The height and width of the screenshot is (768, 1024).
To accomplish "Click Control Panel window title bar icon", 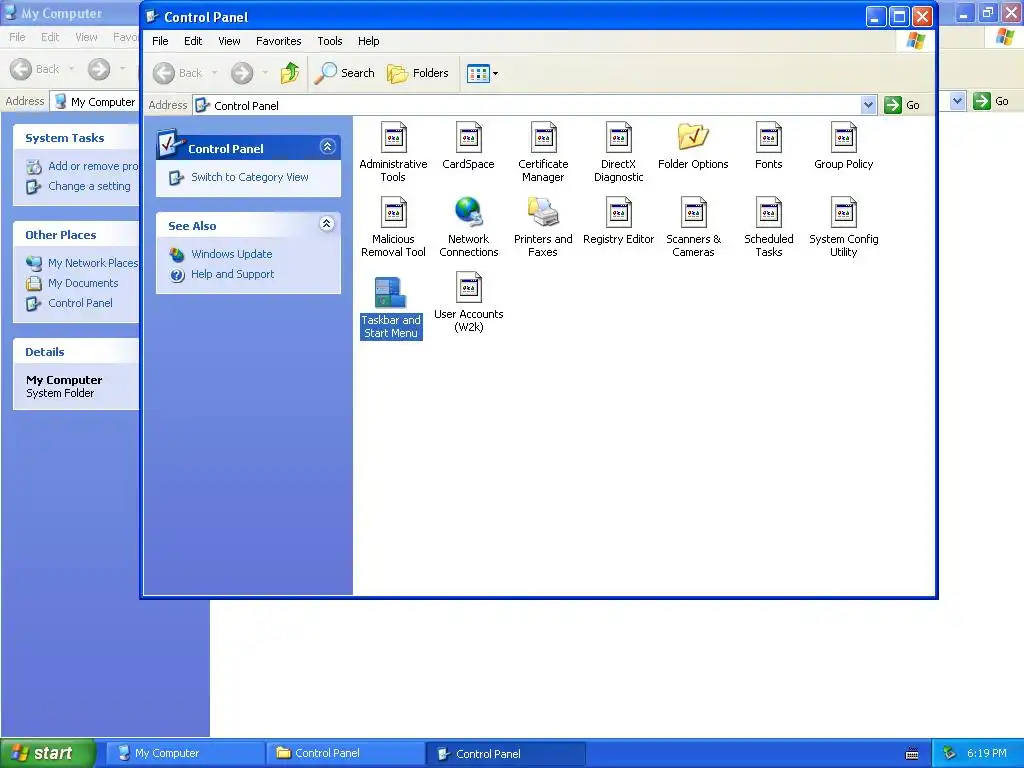I will point(152,16).
